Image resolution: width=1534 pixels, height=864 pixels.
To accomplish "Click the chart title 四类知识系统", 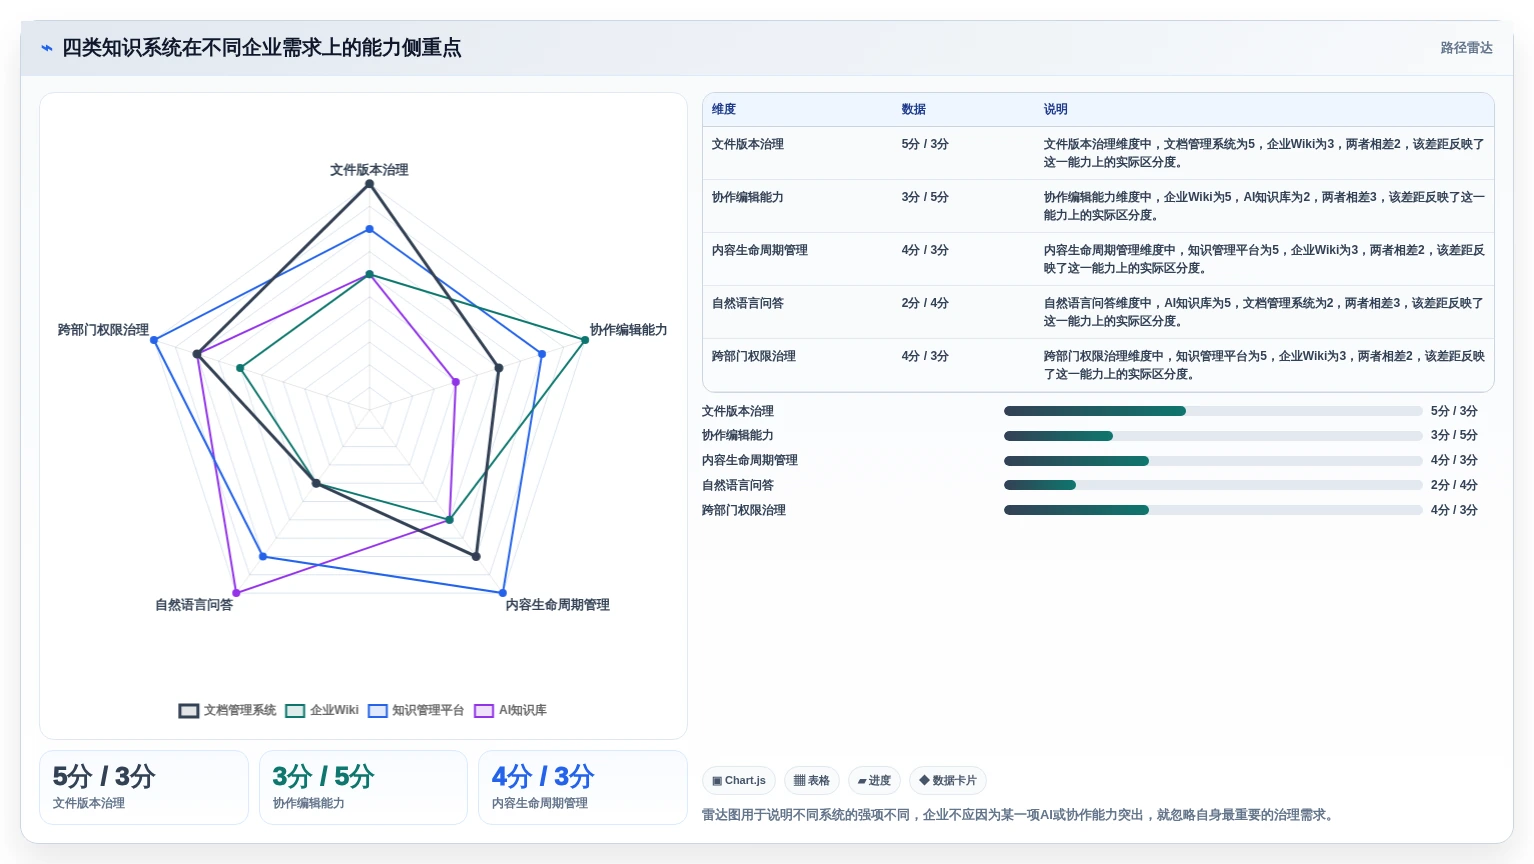I will (262, 48).
